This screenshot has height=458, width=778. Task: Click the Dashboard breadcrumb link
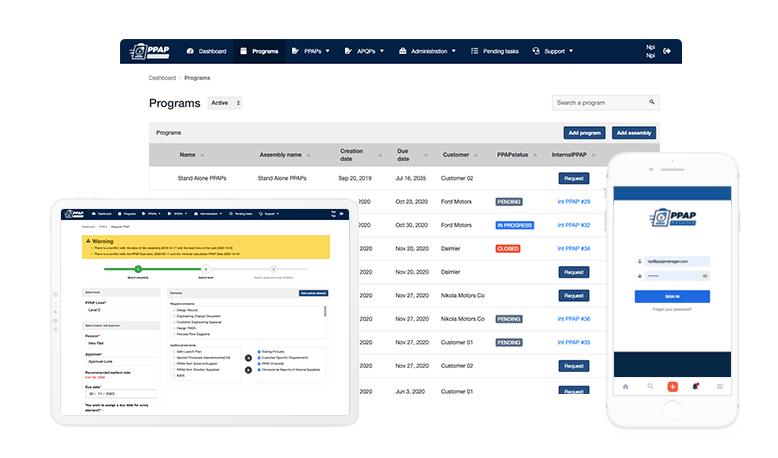(x=162, y=78)
